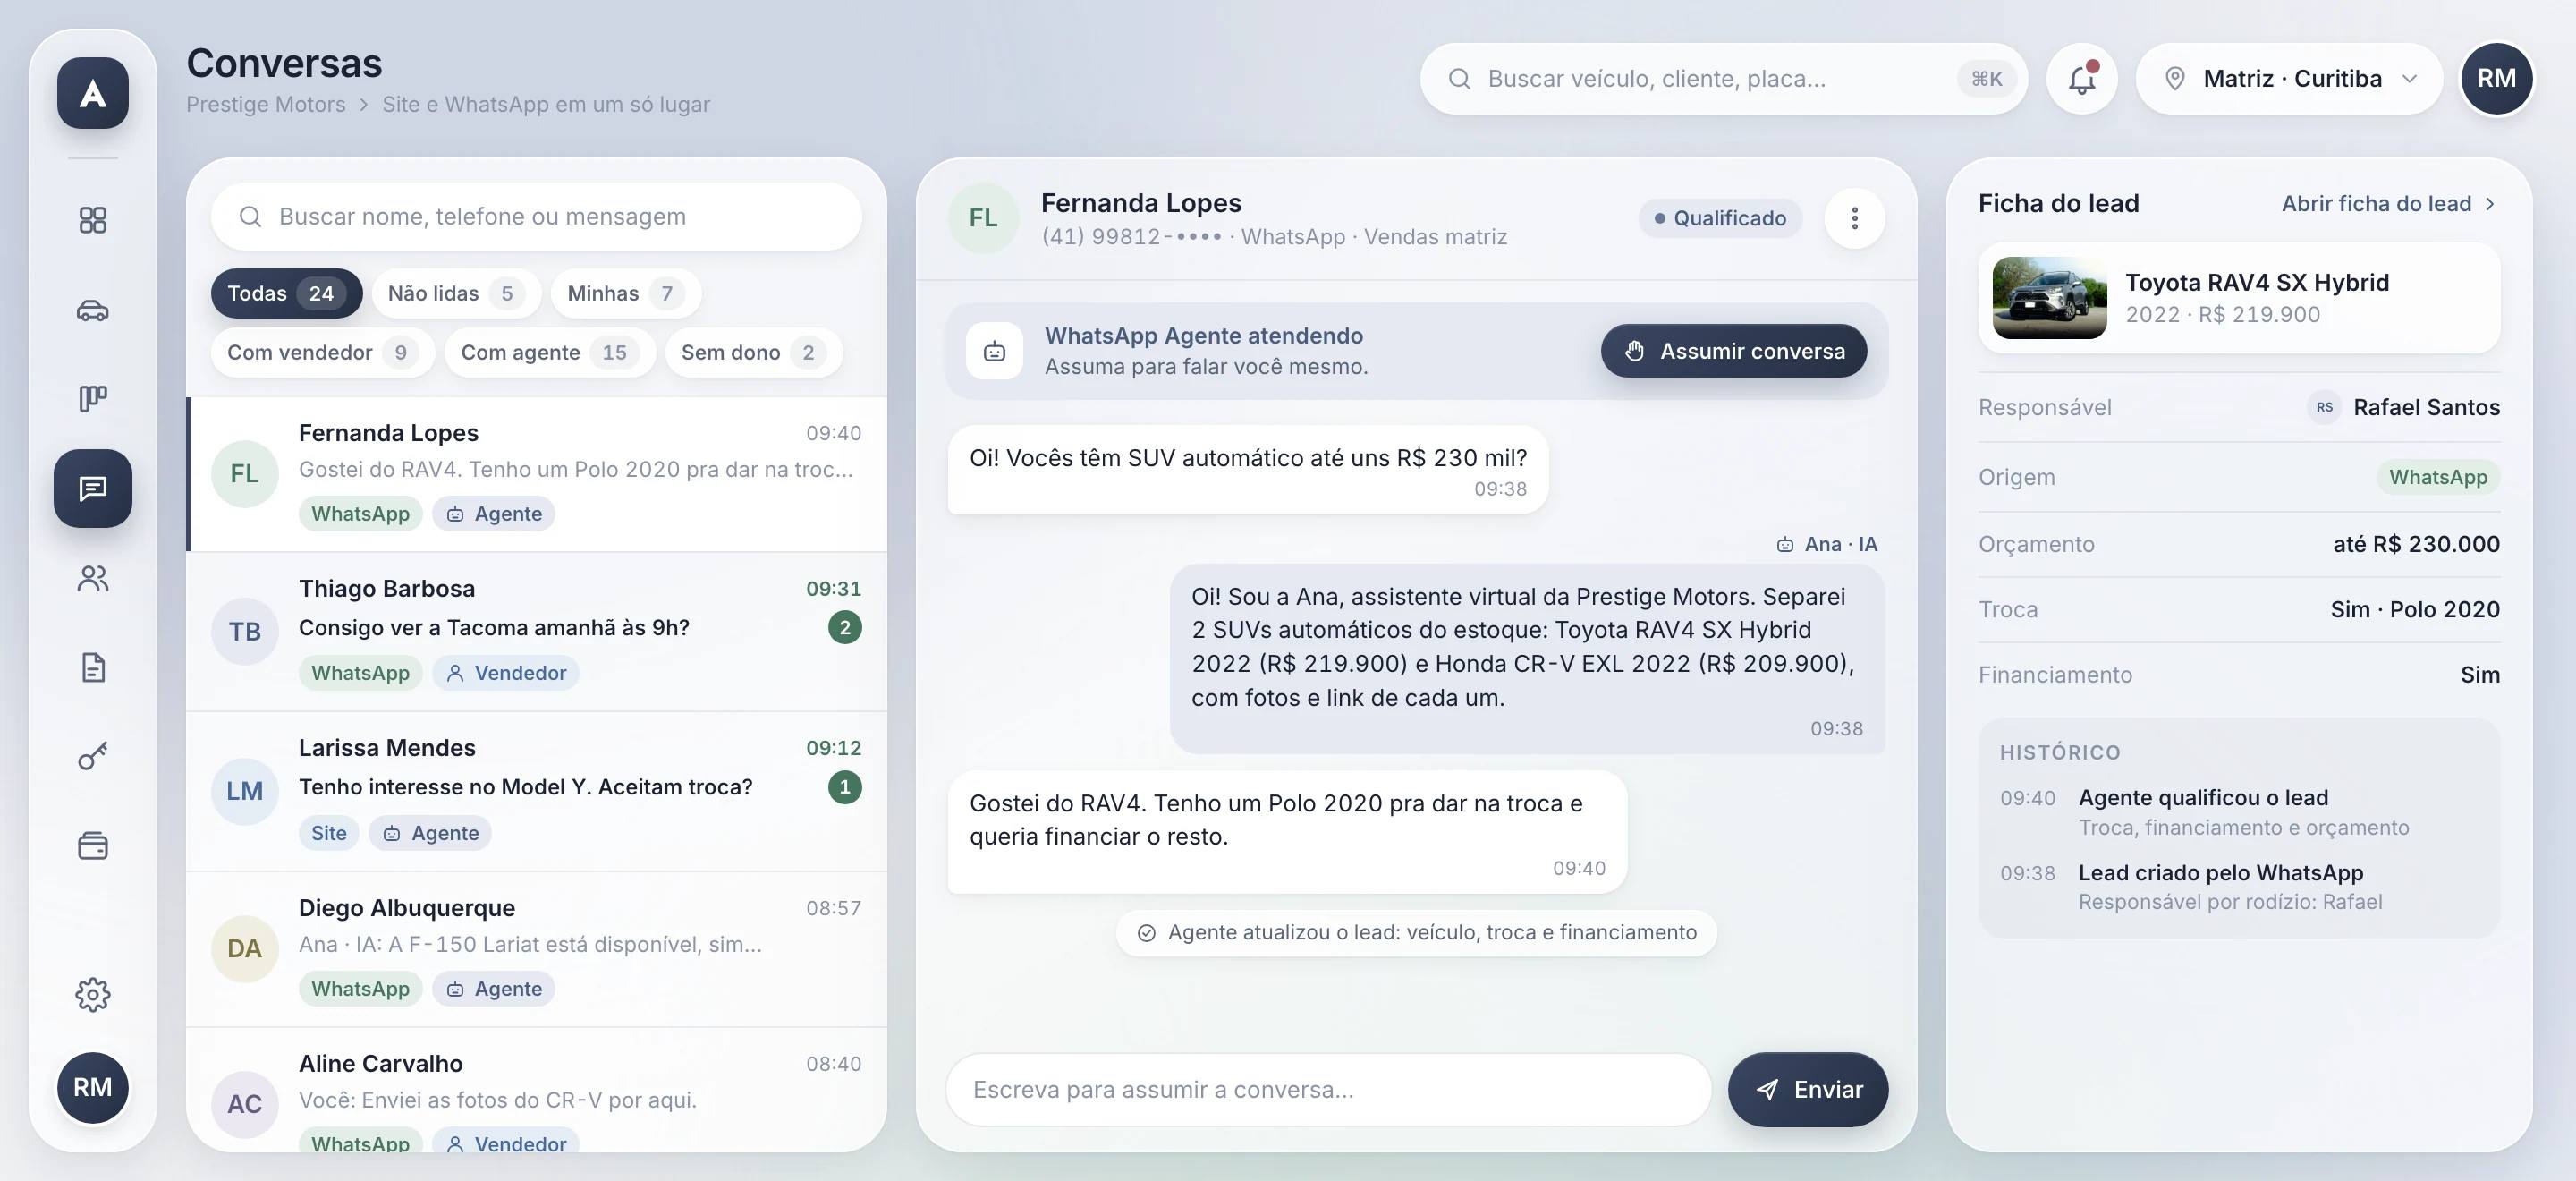Click the robot agent icon in the banner
Image resolution: width=2576 pixels, height=1181 pixels.
pyautogui.click(x=994, y=351)
